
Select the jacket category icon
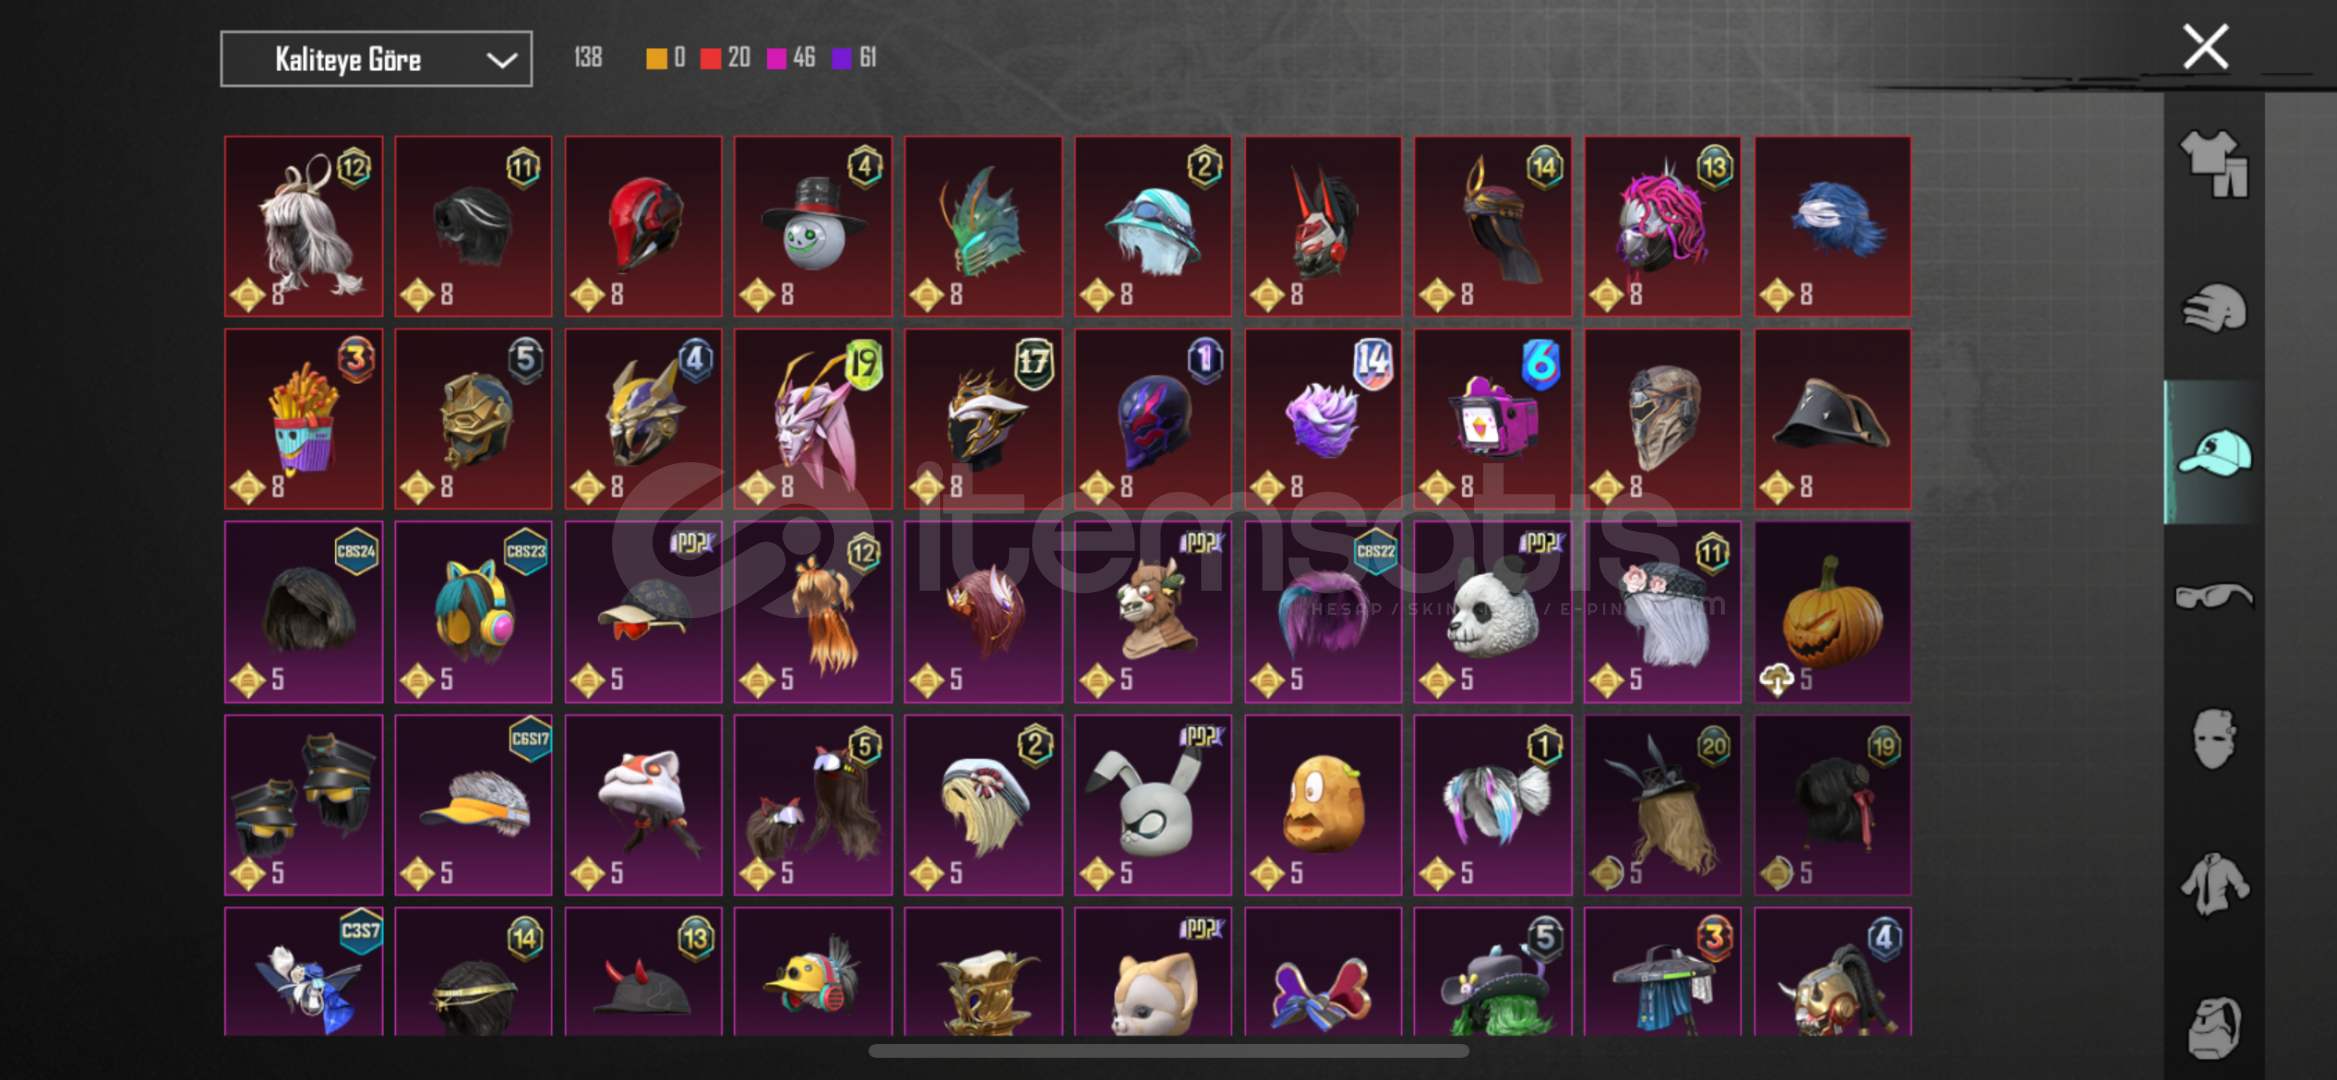[2214, 884]
